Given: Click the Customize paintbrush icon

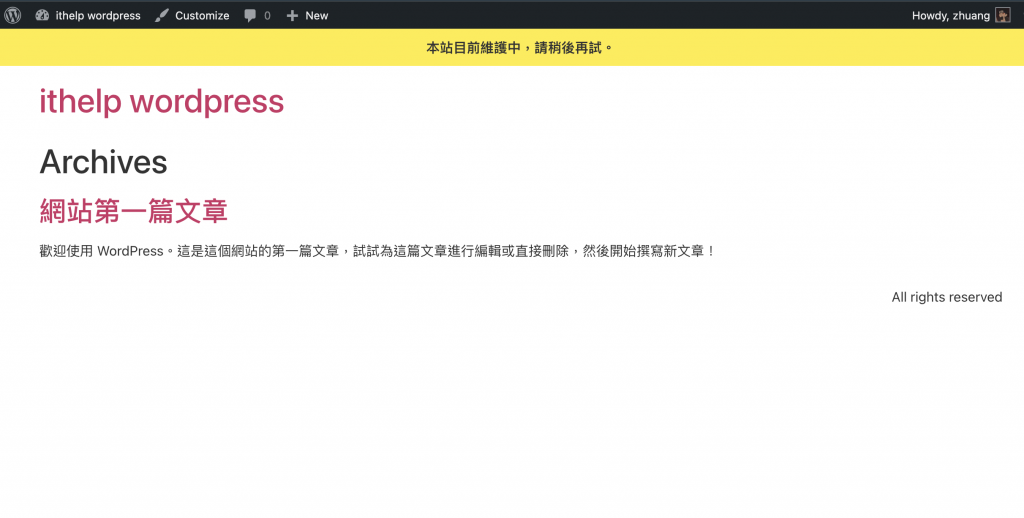Looking at the screenshot, I should point(161,15).
